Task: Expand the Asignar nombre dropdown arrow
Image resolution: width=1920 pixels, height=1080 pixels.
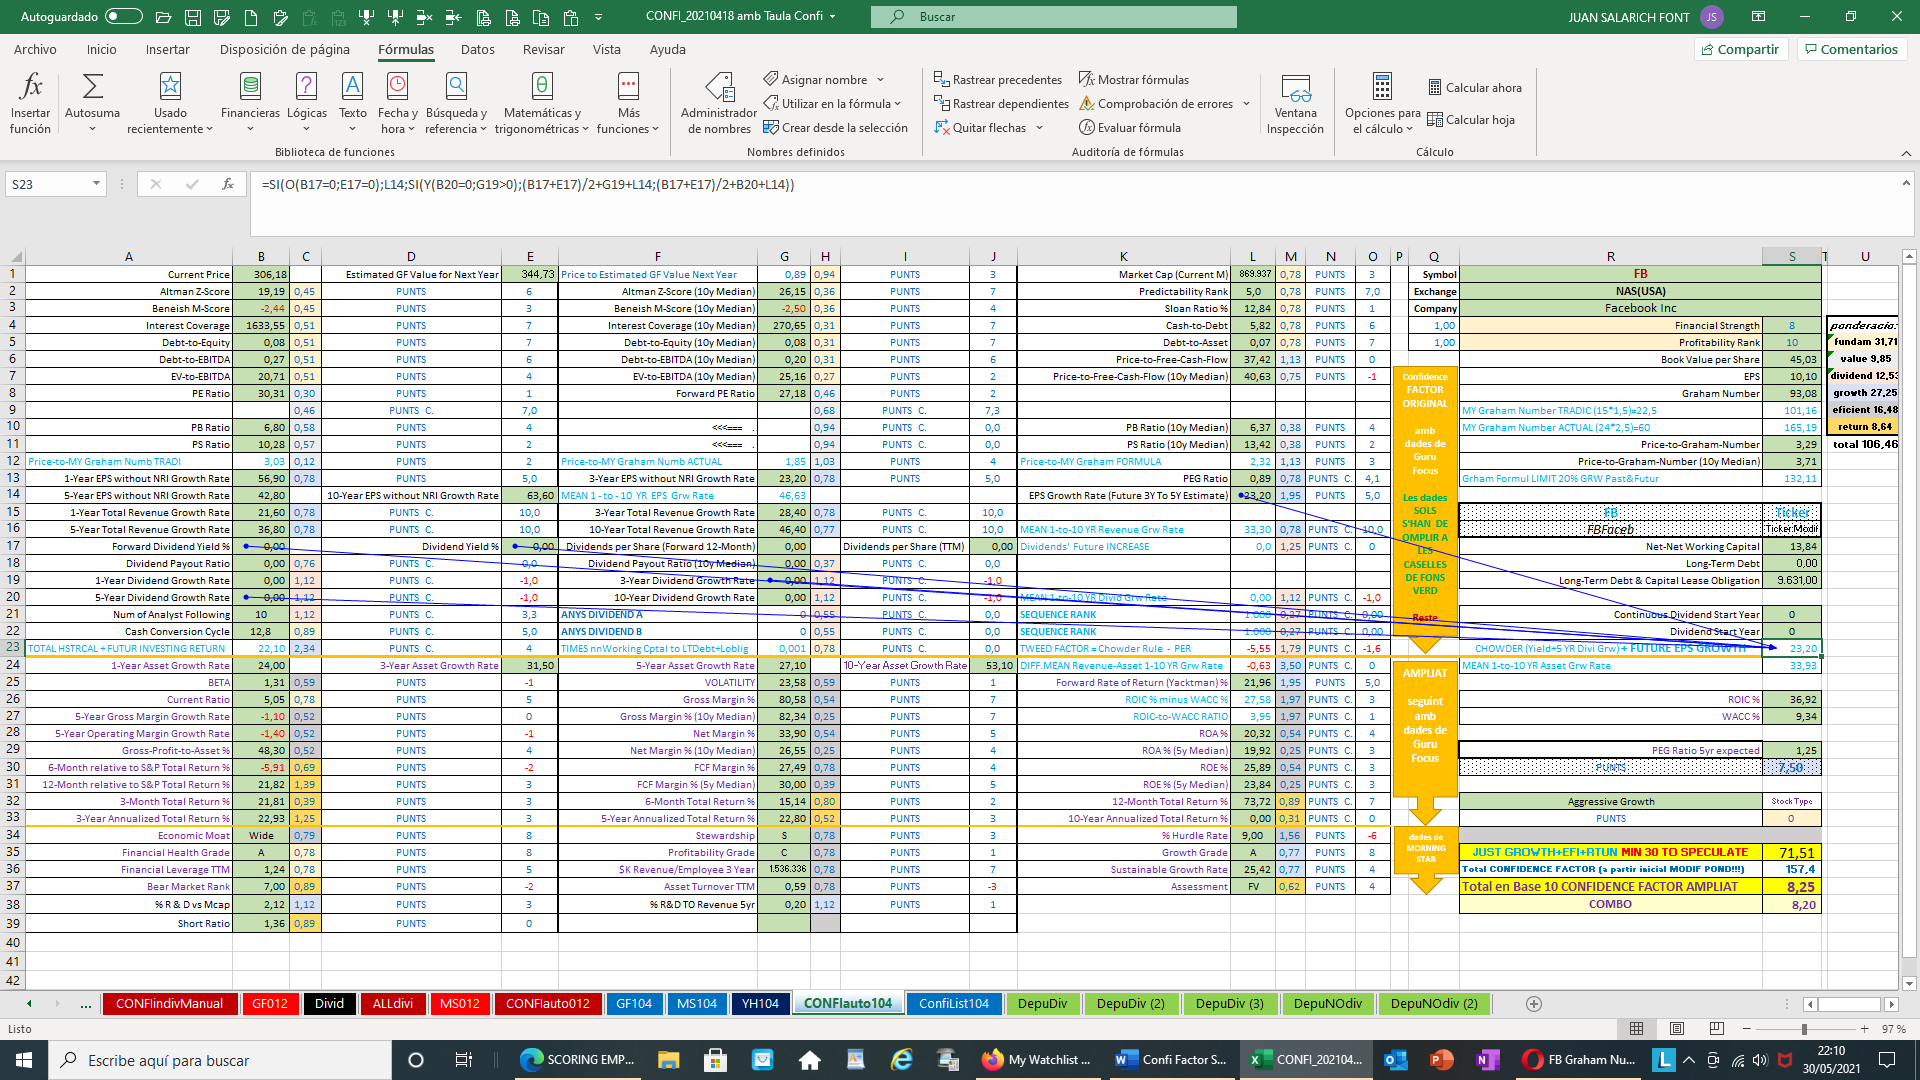Action: click(x=881, y=79)
